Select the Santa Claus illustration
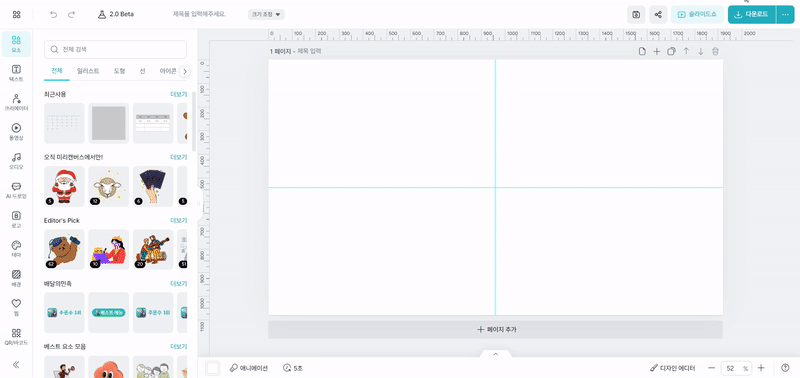The height and width of the screenshot is (378, 800). click(x=64, y=186)
